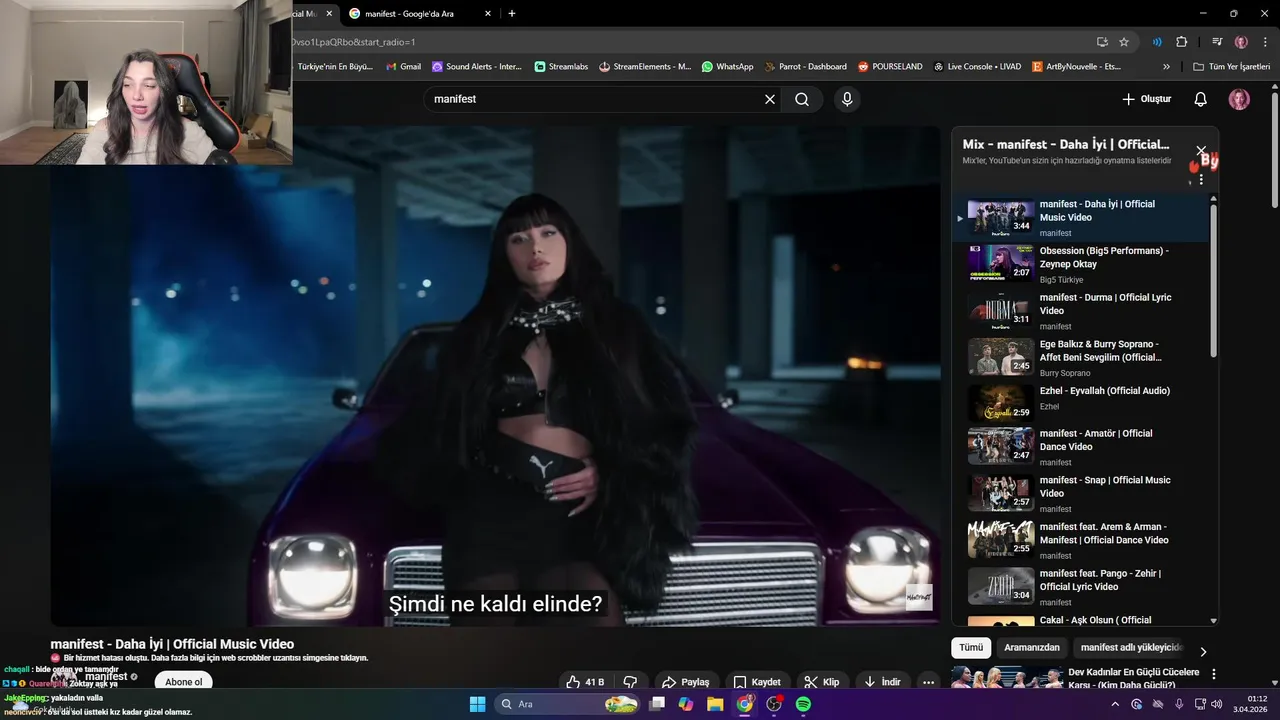Screen dimensions: 1280x720
Task: Open the Chrome profile avatar
Action: point(1241,42)
